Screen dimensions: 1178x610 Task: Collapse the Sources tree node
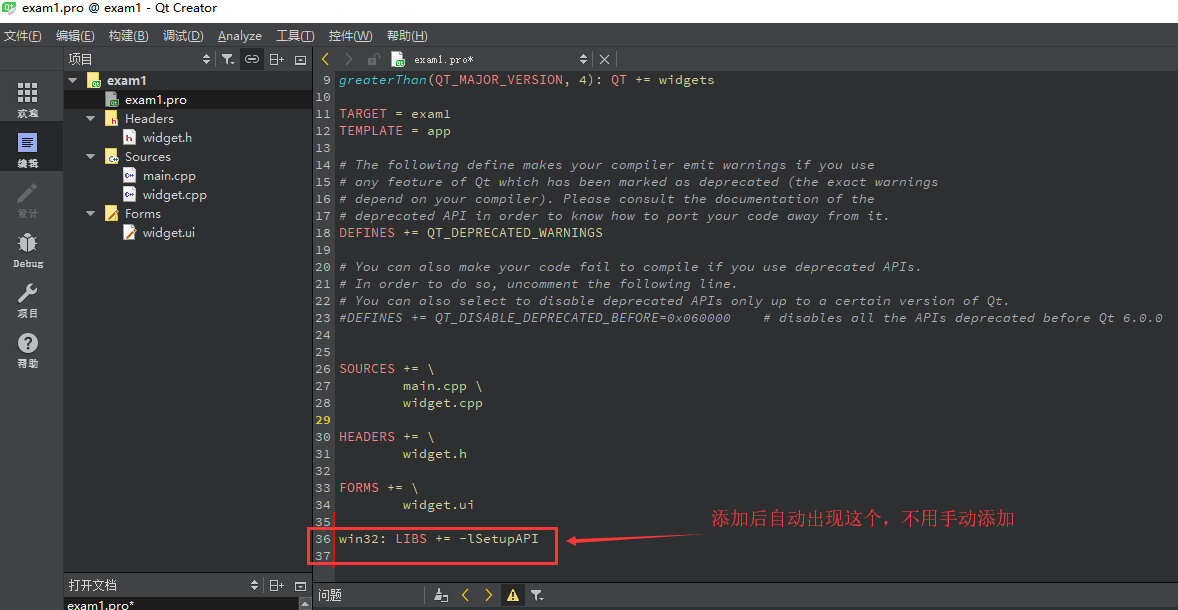[89, 156]
